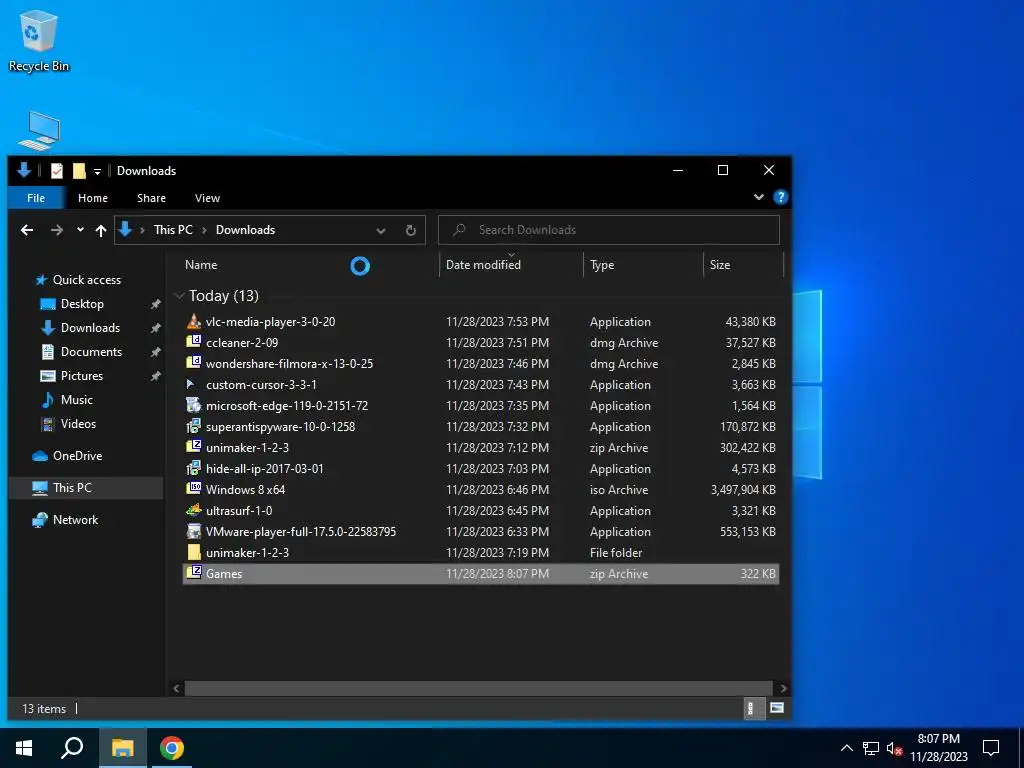Click the file list horizontal scrollbar
This screenshot has height=768, width=1024.
479,688
